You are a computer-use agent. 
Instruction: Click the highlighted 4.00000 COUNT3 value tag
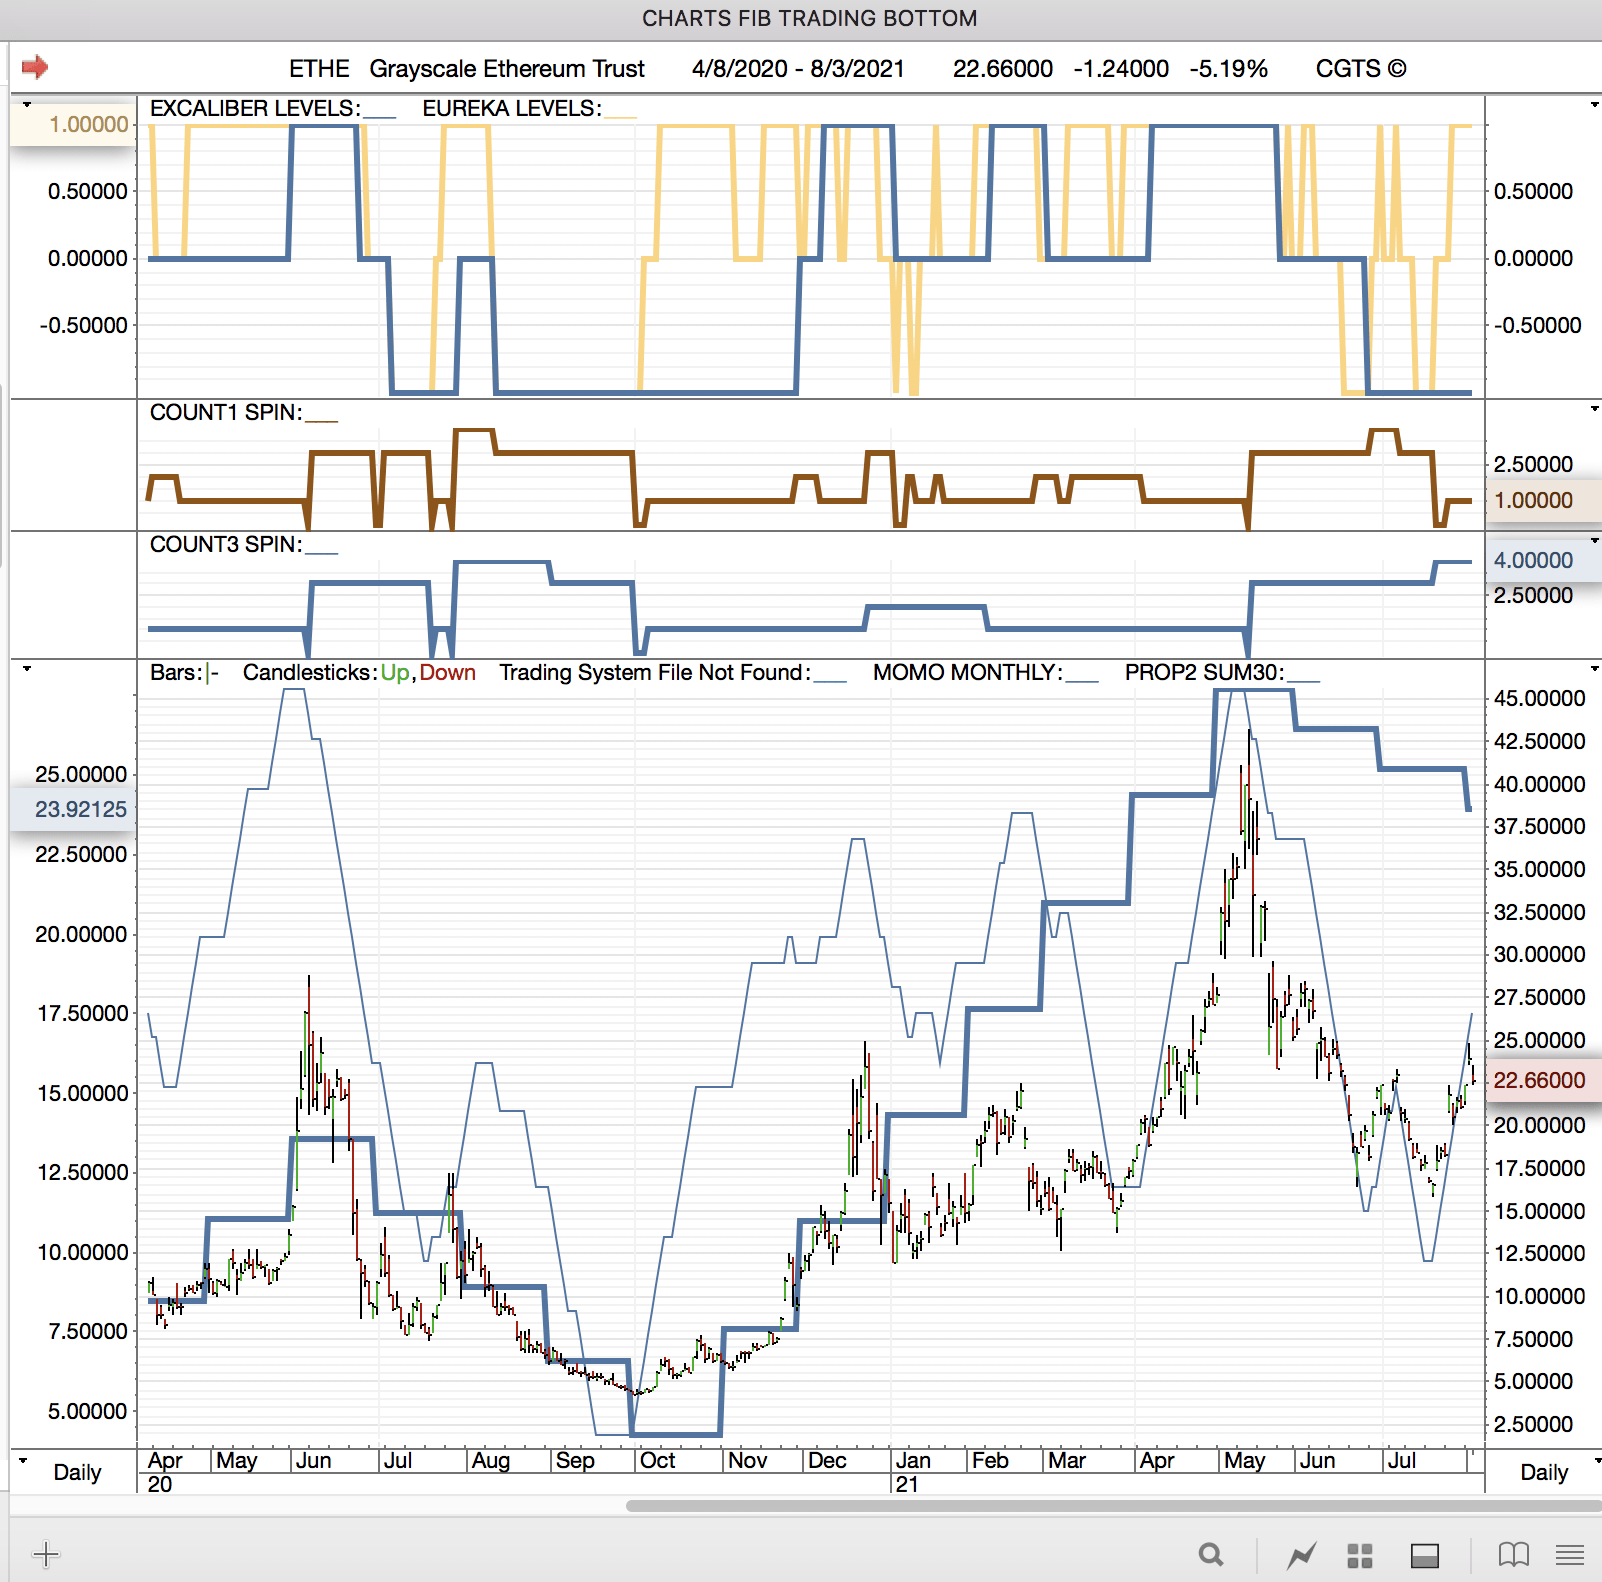pyautogui.click(x=1543, y=560)
